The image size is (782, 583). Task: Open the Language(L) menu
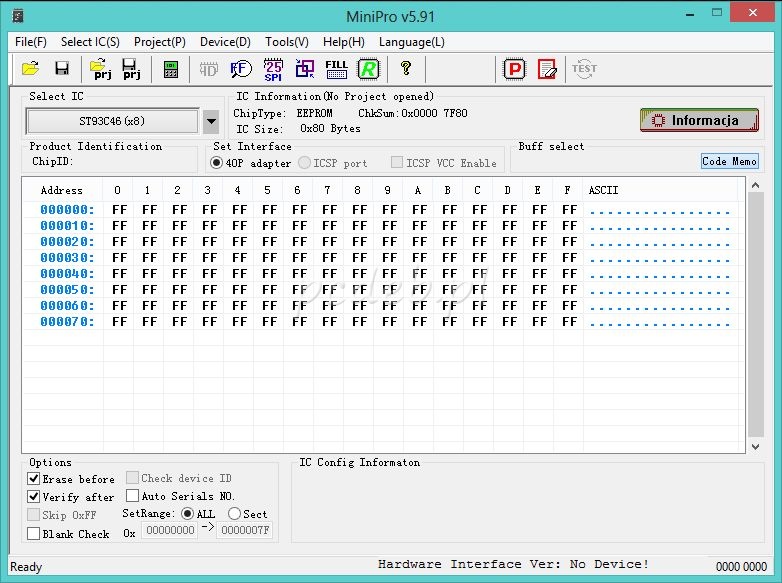coord(411,42)
